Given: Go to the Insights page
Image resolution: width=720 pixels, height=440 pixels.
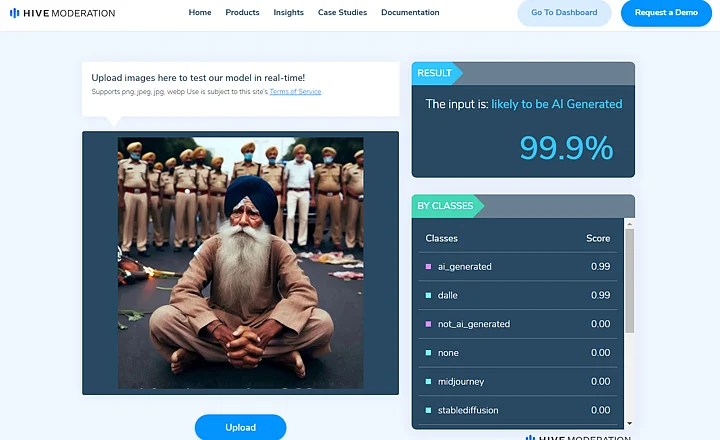Looking at the screenshot, I should [288, 13].
